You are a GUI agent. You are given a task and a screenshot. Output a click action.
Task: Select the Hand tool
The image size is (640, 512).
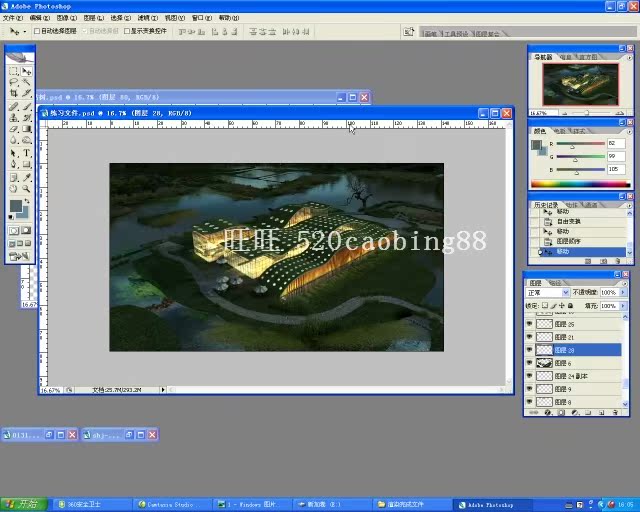[x=13, y=189]
